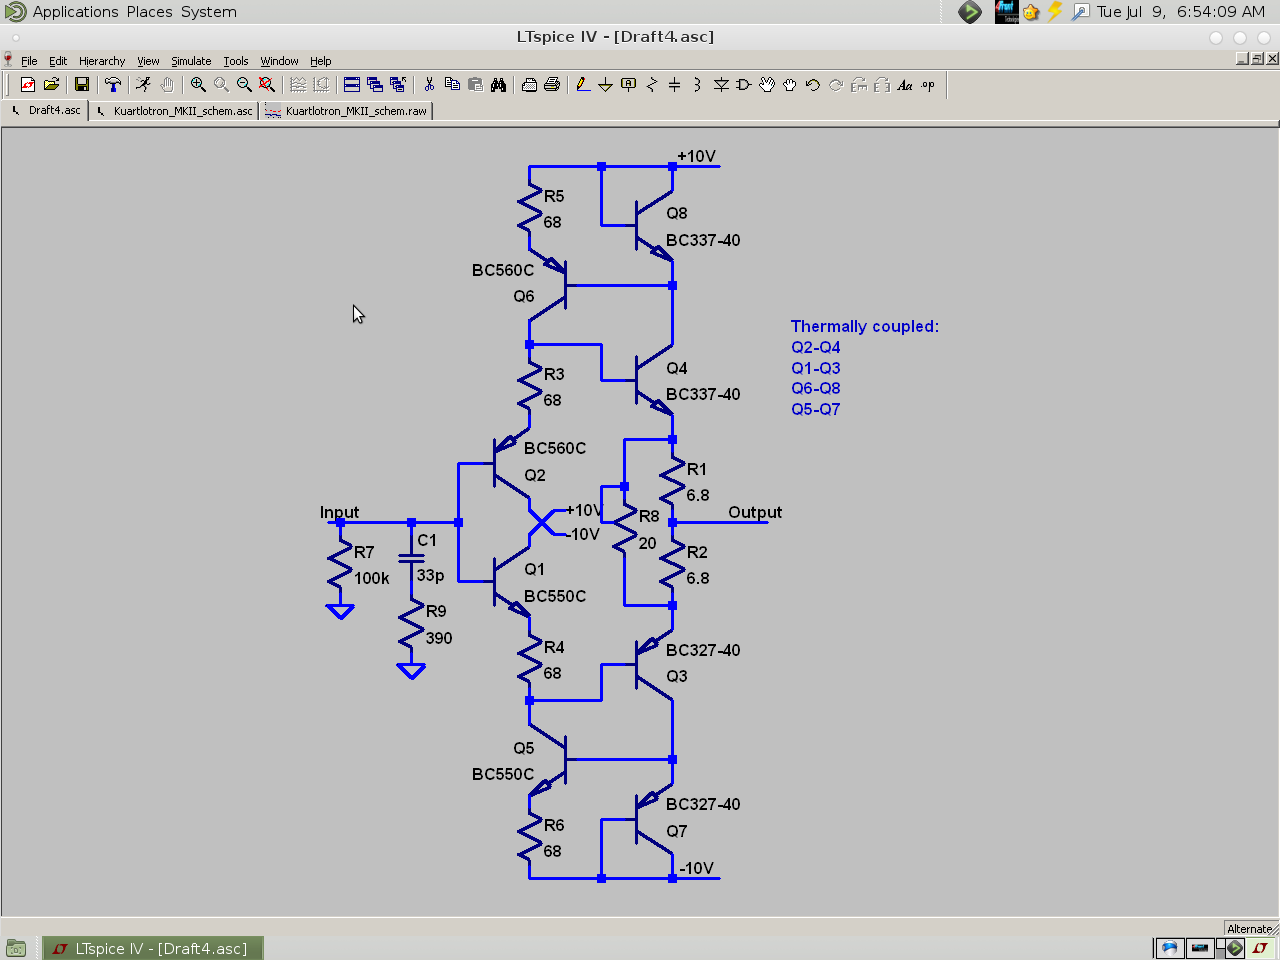Click the 'Alternate' status bar entry
Screen dimensions: 1280x960
coord(1250,929)
